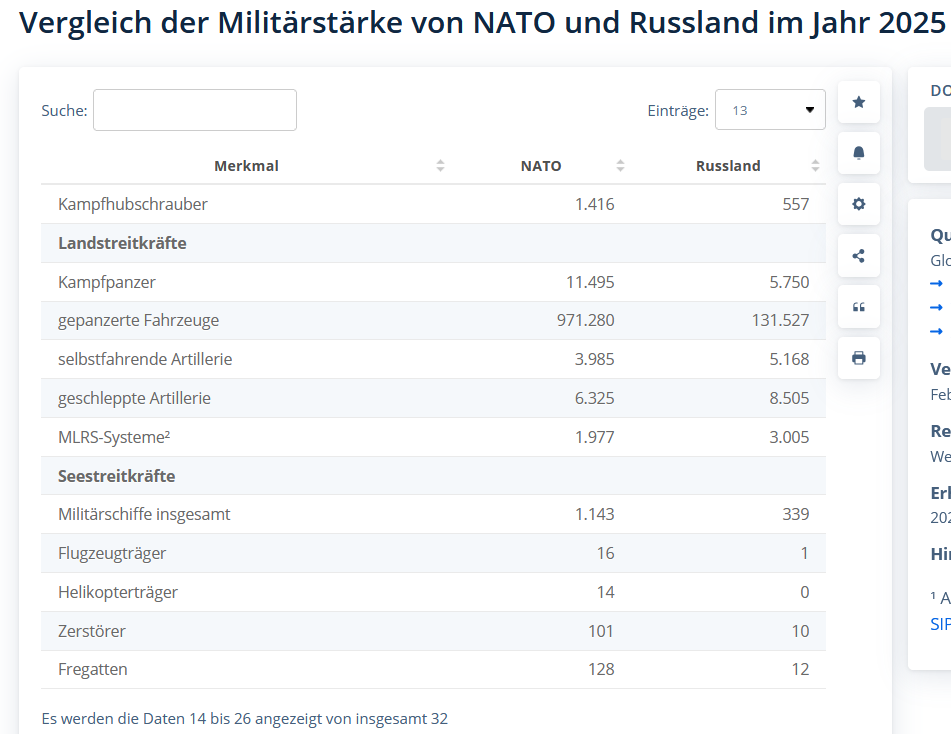Sort table by the Merkmal column arrows

coord(440,166)
